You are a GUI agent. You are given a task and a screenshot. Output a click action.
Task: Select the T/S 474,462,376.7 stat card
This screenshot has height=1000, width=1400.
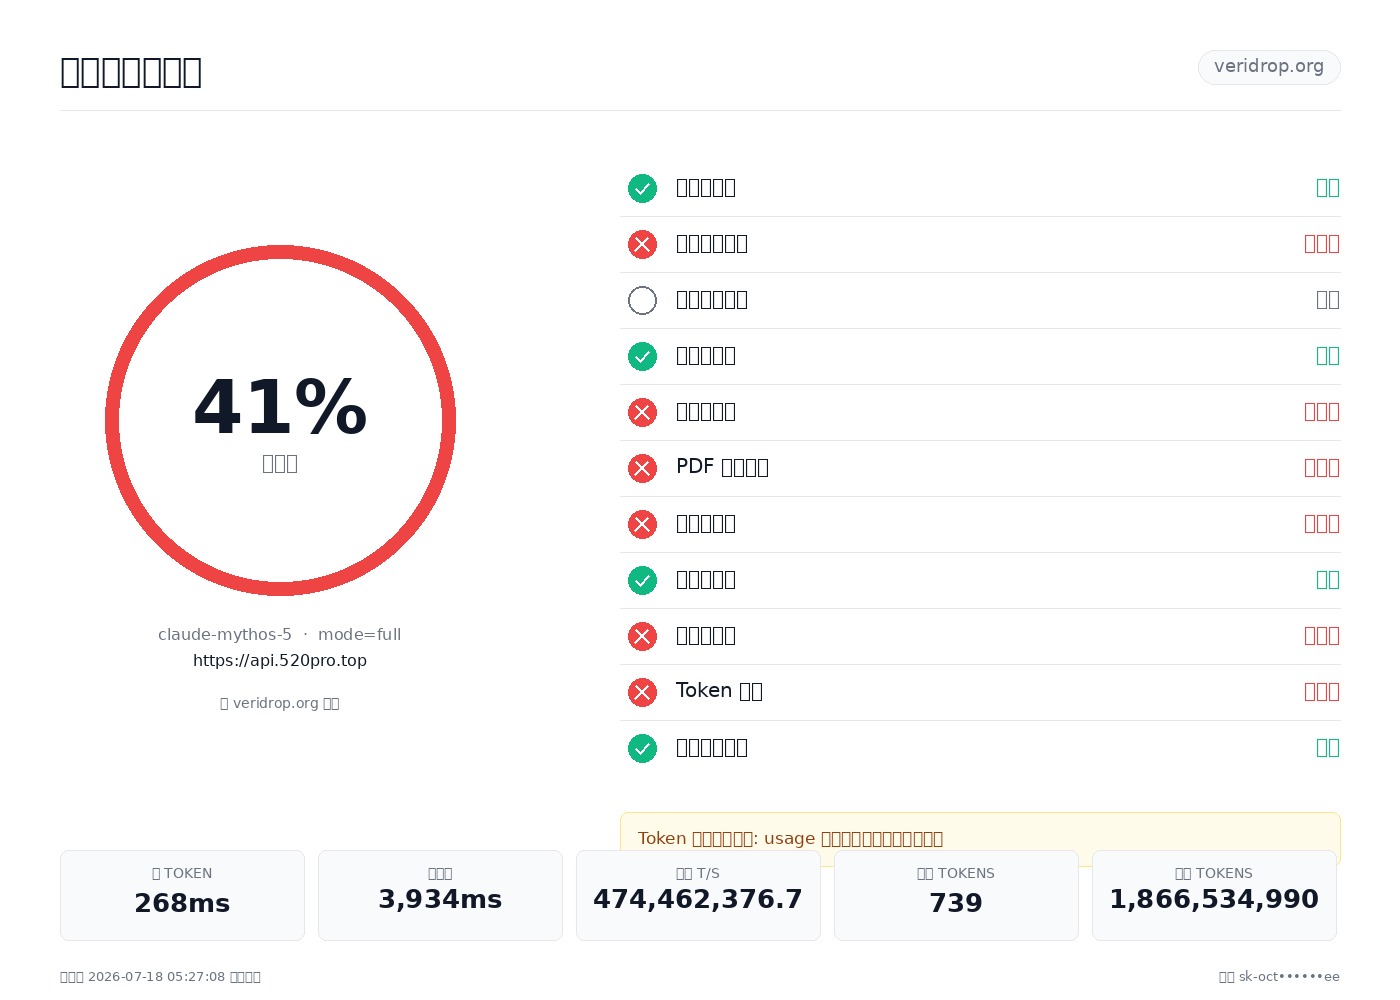click(x=698, y=895)
